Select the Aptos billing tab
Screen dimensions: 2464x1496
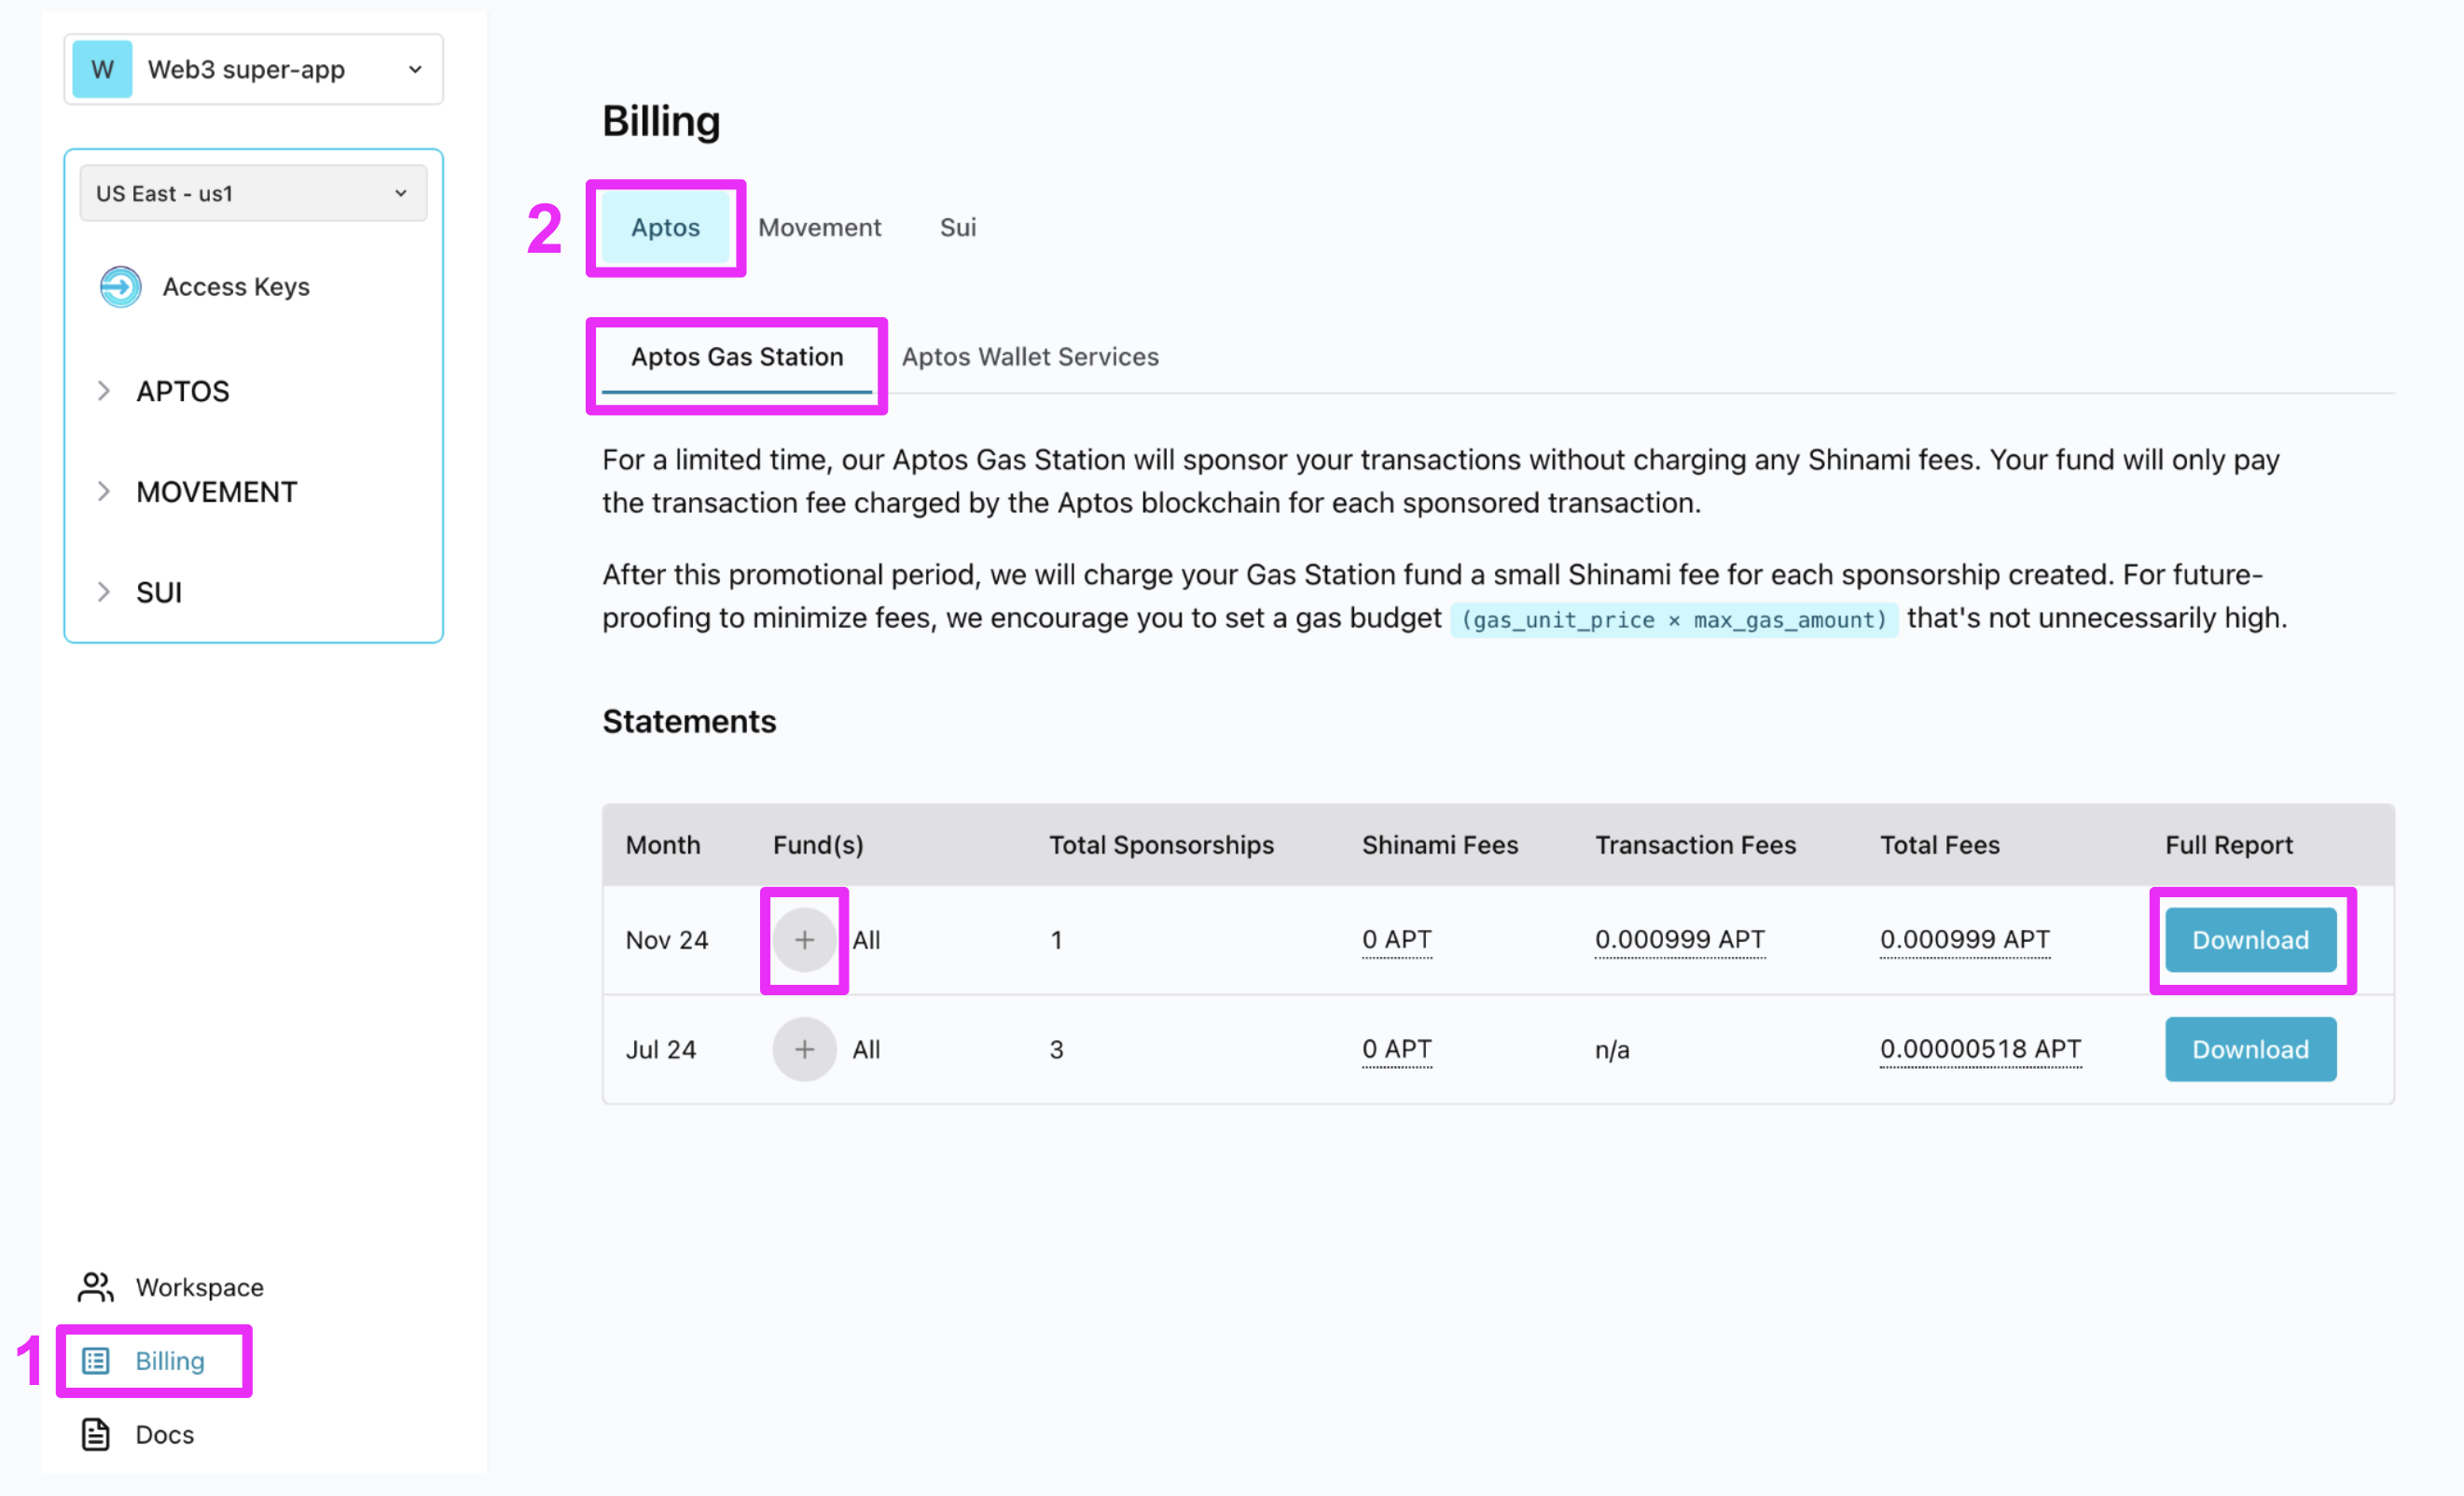[665, 227]
